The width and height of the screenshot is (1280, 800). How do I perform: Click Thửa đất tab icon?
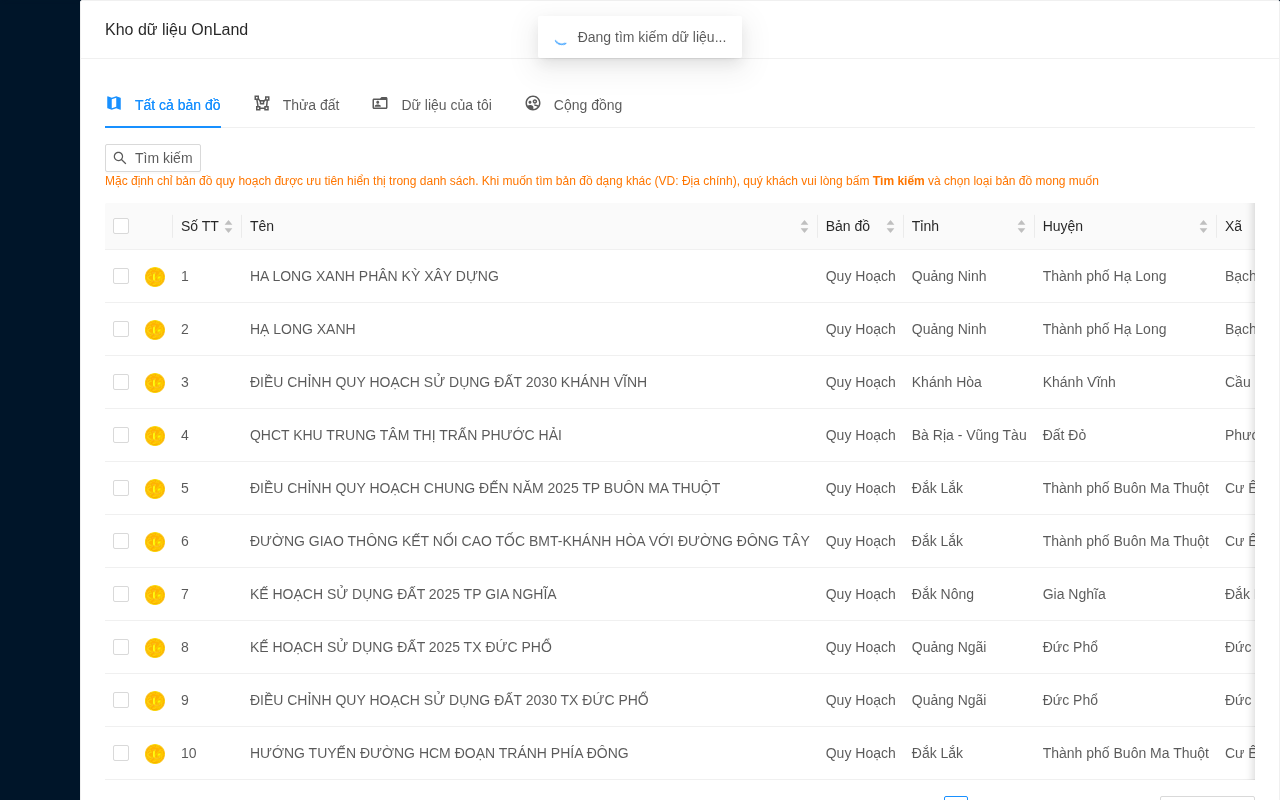[262, 103]
